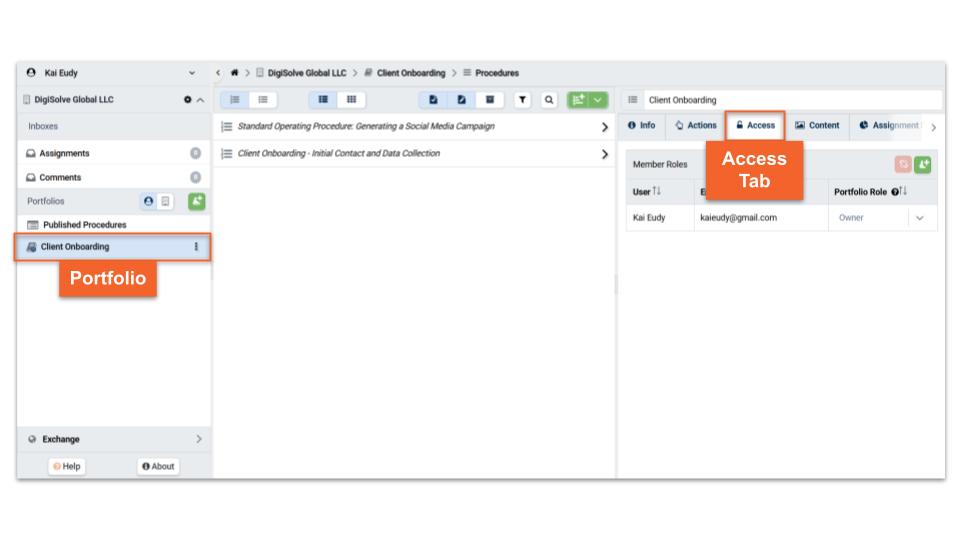Toggle the archived items filter icon
The image size is (960, 540).
pos(490,100)
